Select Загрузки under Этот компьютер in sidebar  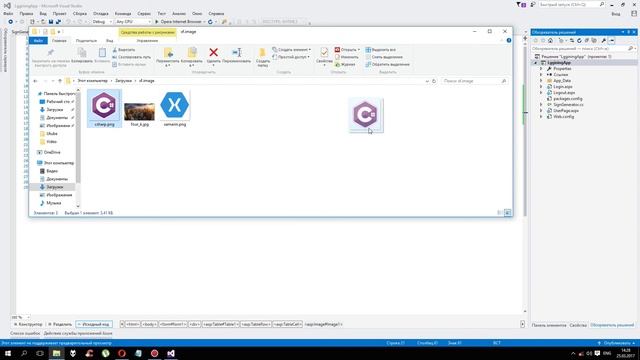coord(54,187)
